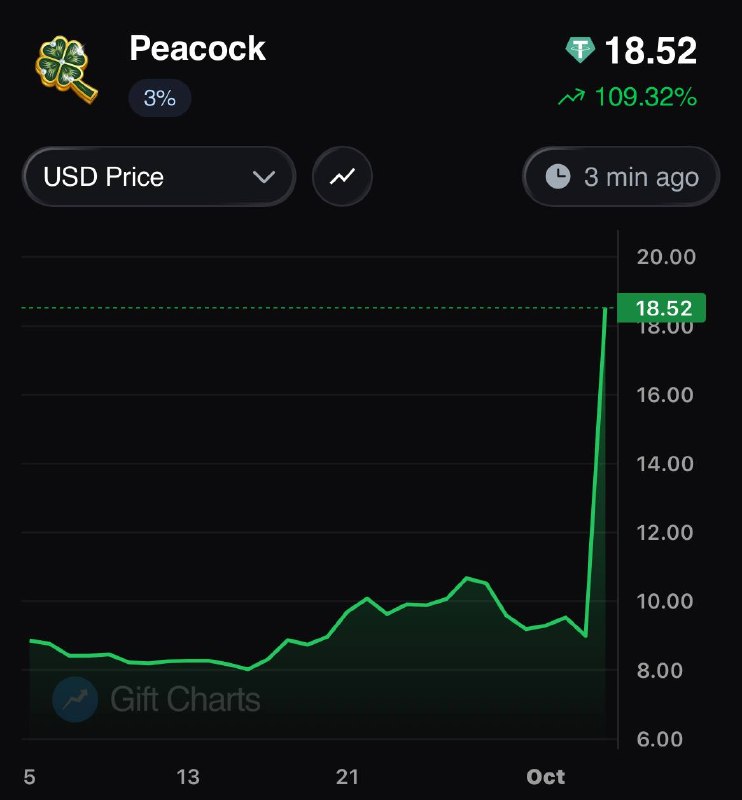The width and height of the screenshot is (742, 800).
Task: Click the 20.00 price axis label
Action: point(666,257)
